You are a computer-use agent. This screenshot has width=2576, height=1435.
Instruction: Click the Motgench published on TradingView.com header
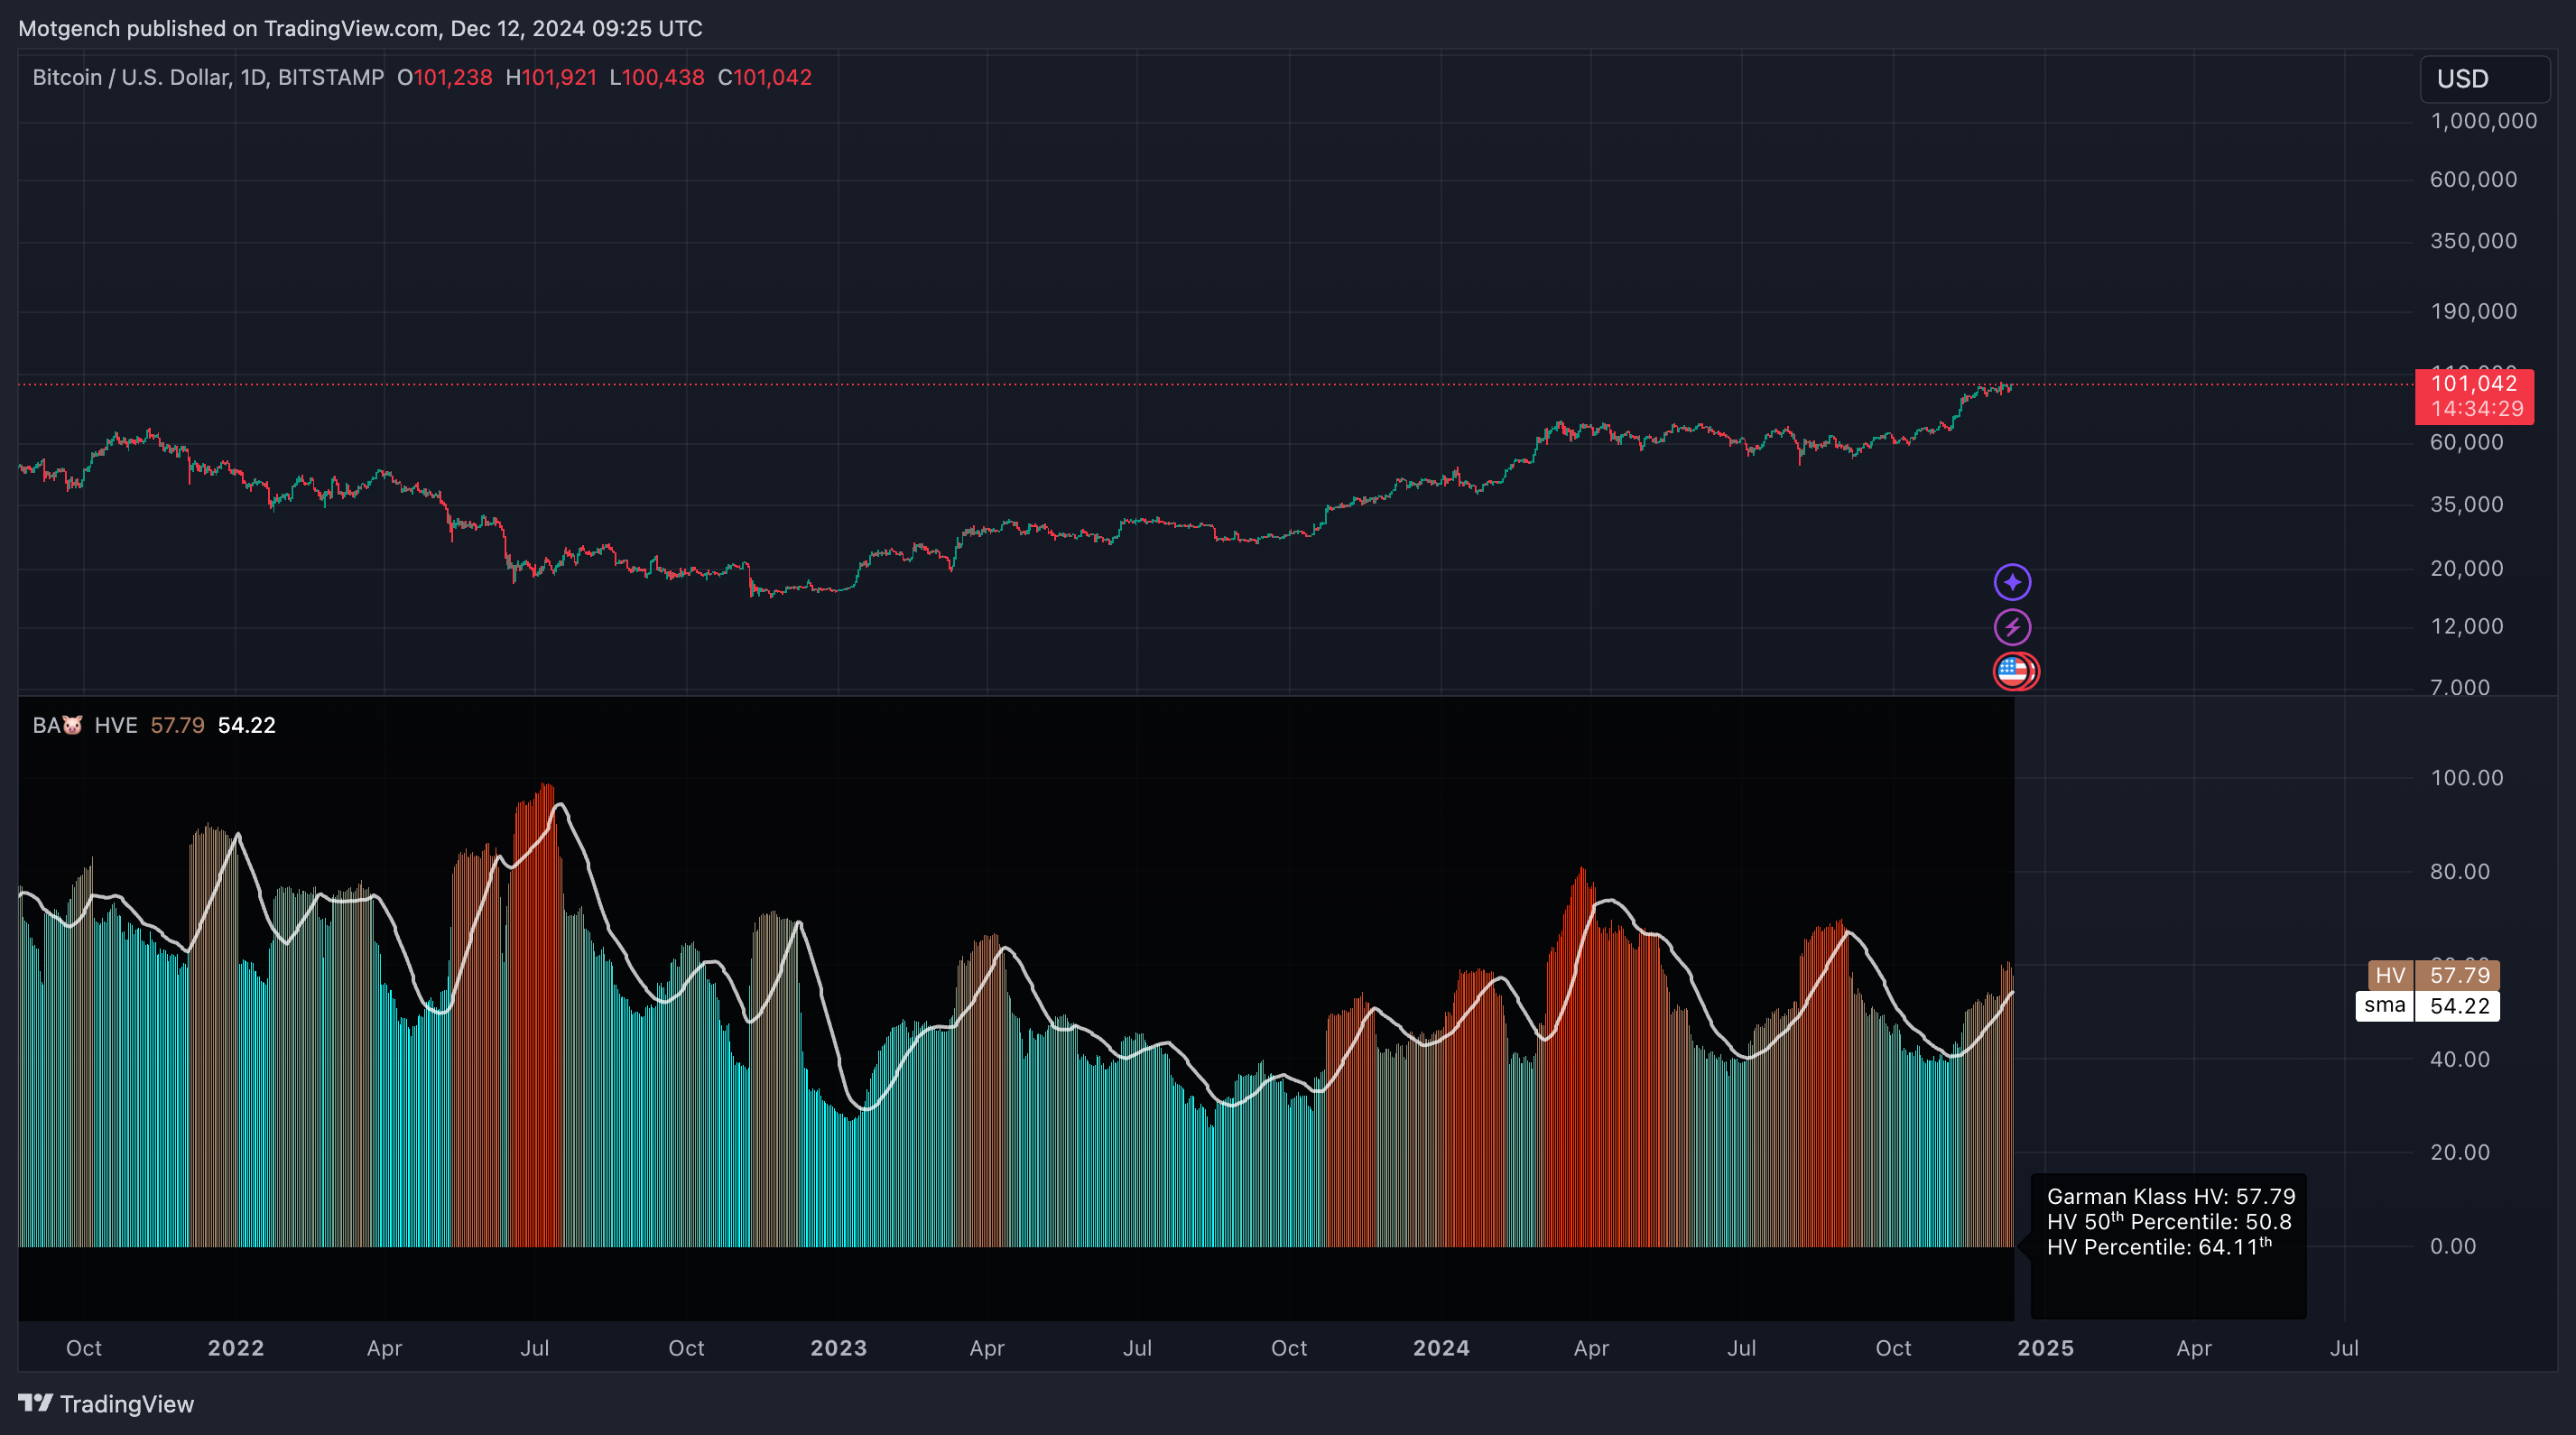(x=360, y=28)
